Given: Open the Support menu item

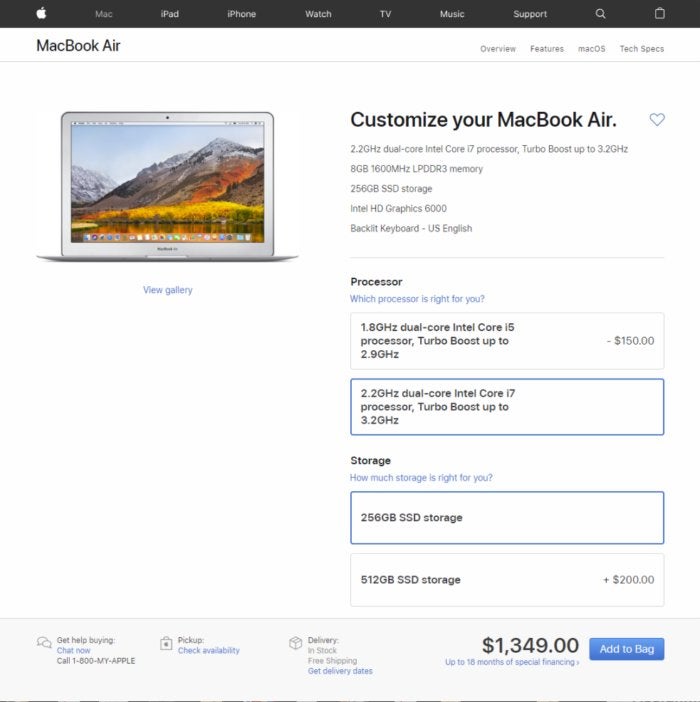Looking at the screenshot, I should 530,14.
